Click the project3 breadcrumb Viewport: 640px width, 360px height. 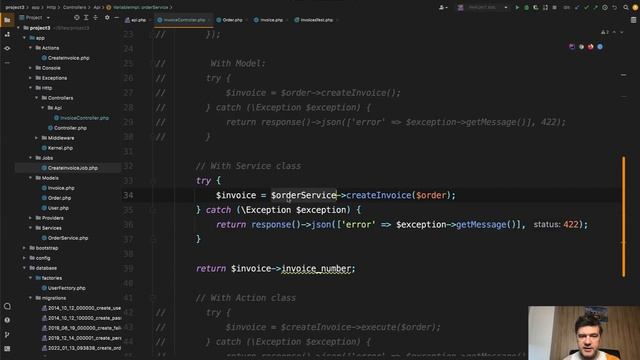point(15,7)
